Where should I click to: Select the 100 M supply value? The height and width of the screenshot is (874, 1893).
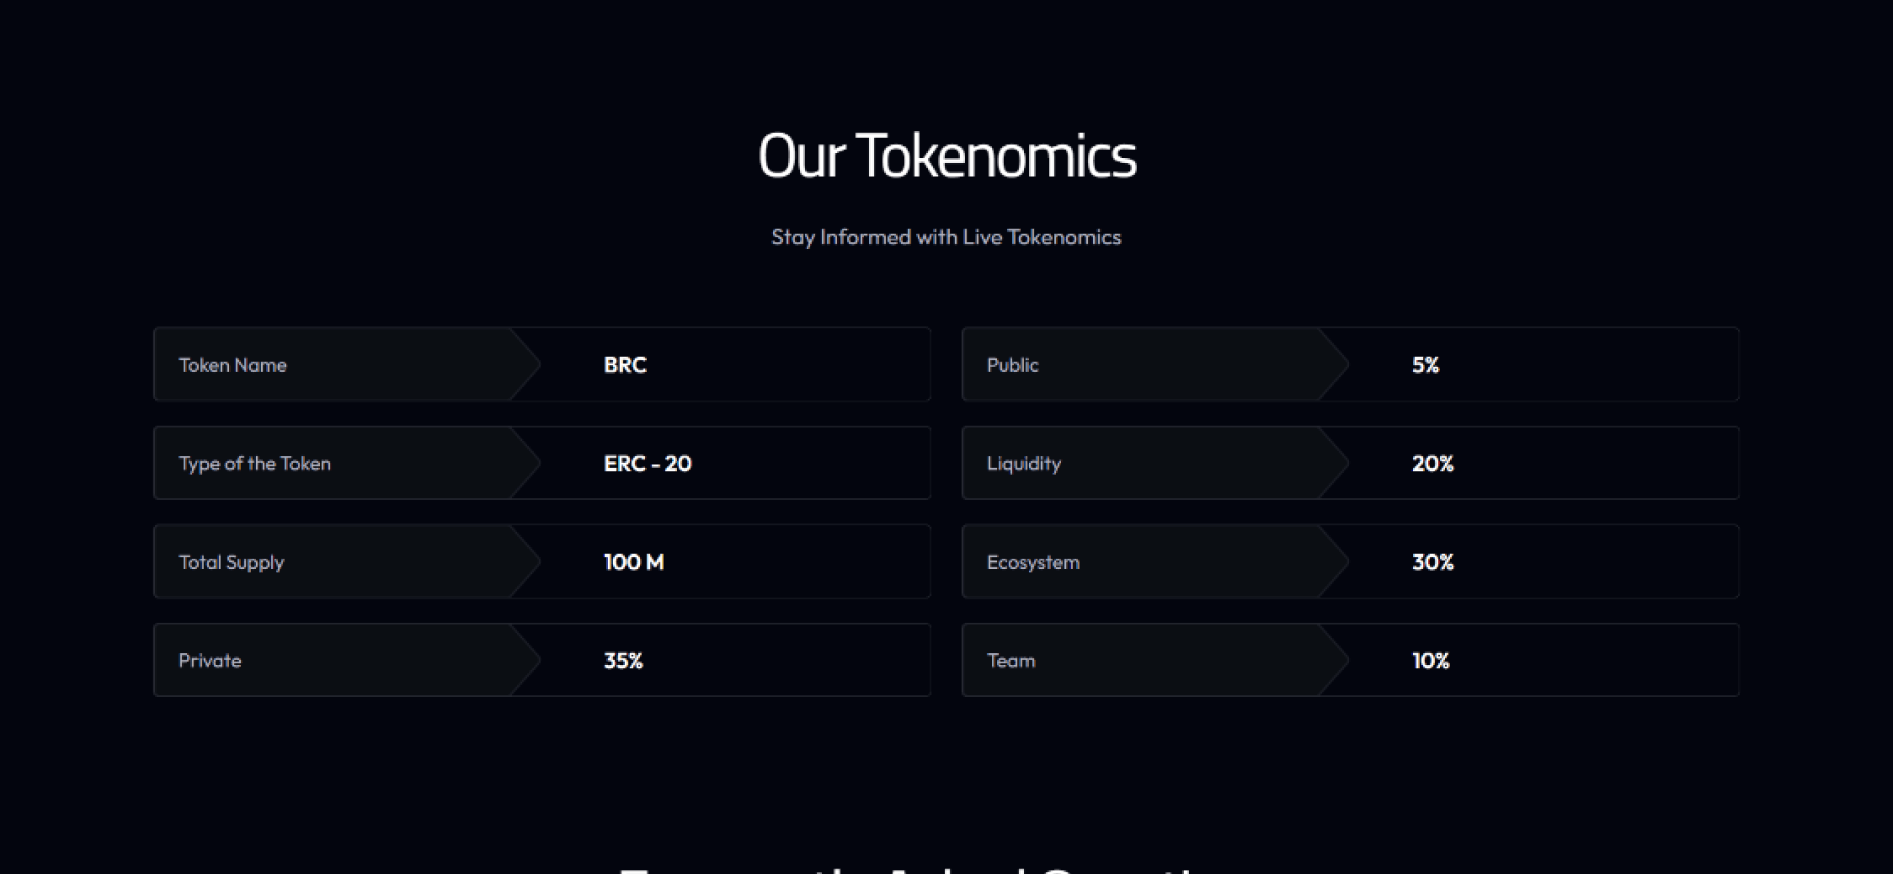(x=633, y=562)
